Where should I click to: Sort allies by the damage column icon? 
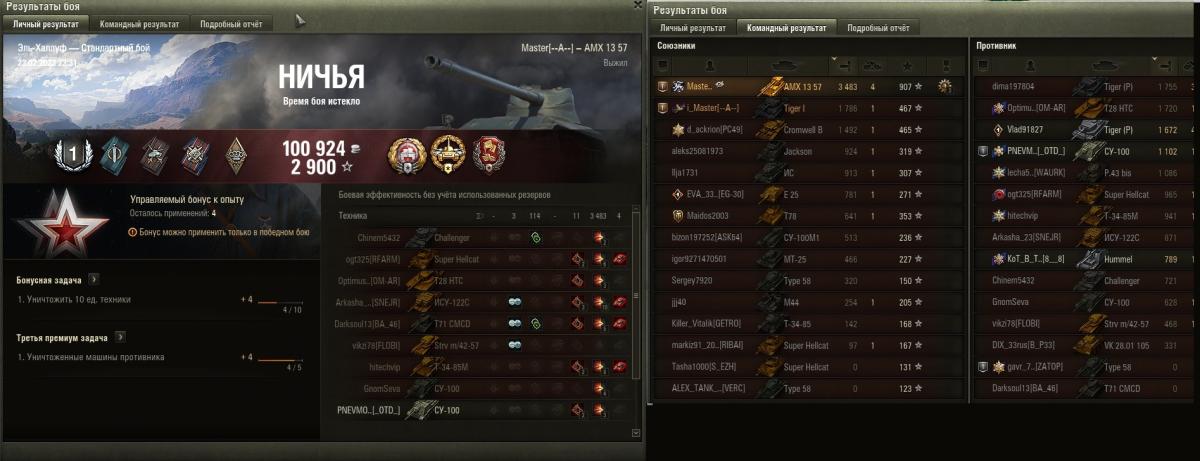843,66
